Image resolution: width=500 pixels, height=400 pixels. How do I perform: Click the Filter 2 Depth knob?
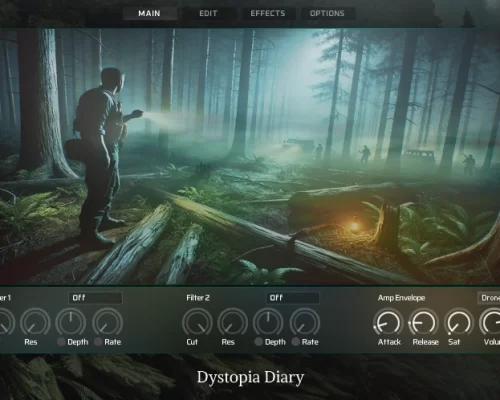coord(268,322)
